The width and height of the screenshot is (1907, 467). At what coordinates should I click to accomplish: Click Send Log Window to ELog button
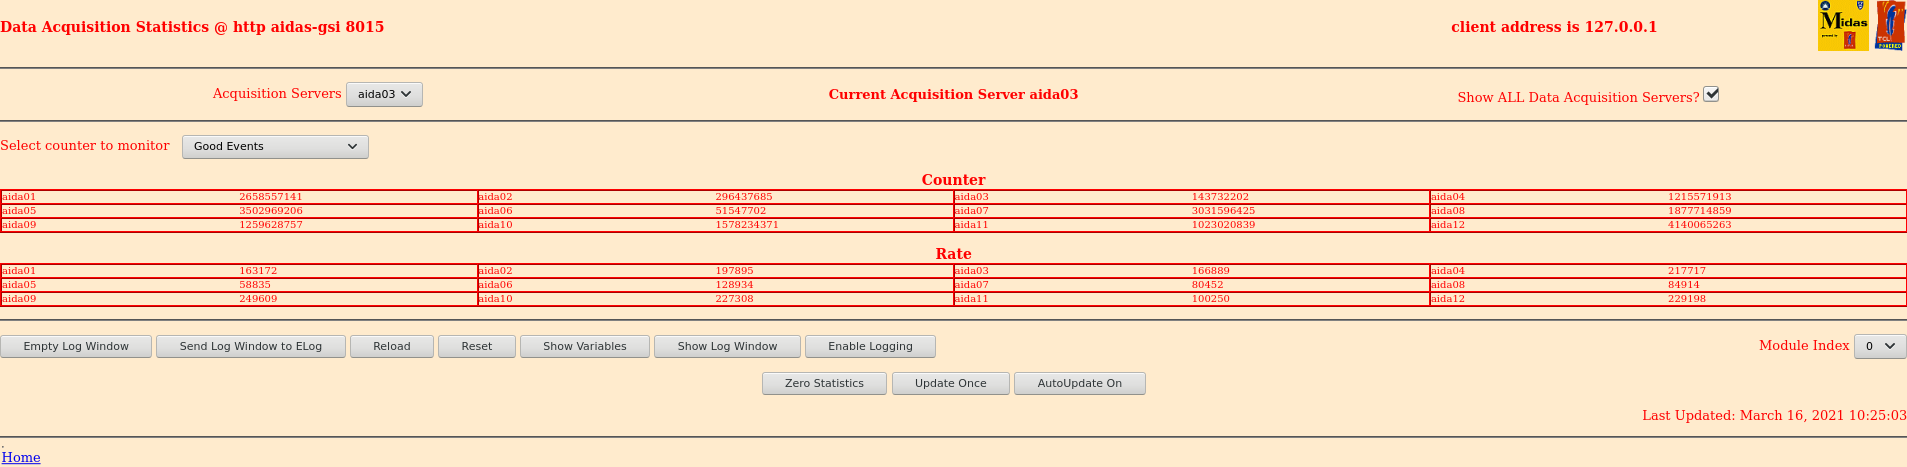click(x=251, y=346)
